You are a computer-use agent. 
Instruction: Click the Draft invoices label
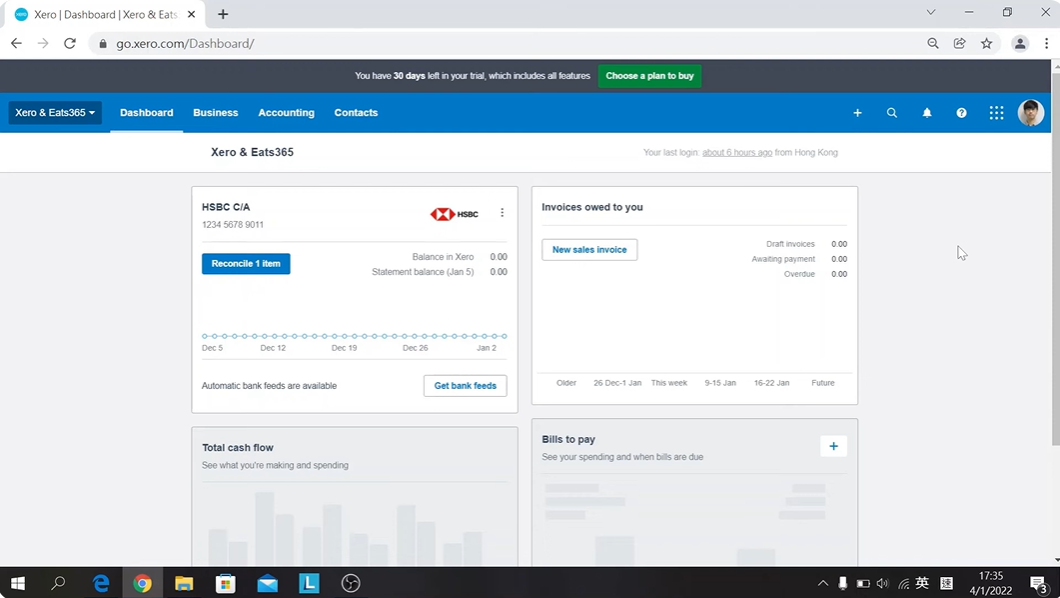(790, 244)
